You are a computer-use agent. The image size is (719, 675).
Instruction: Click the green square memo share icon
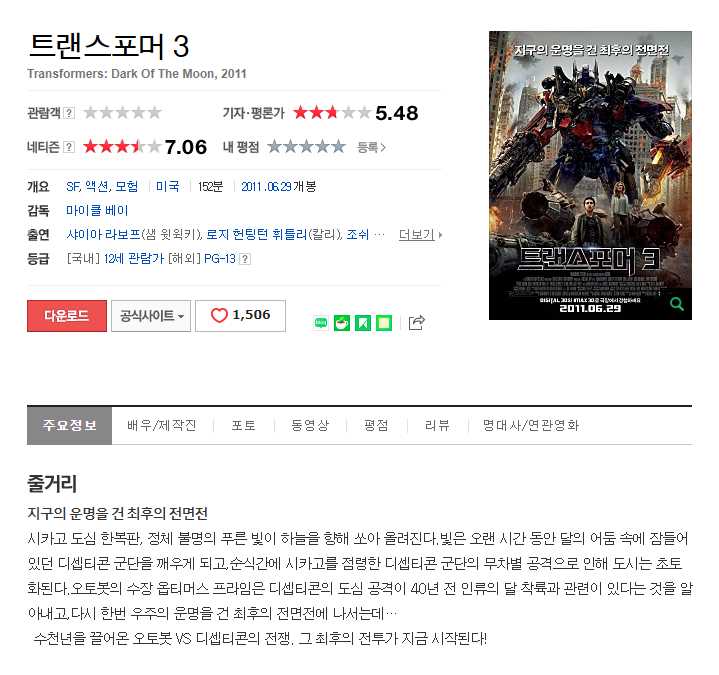click(x=384, y=323)
